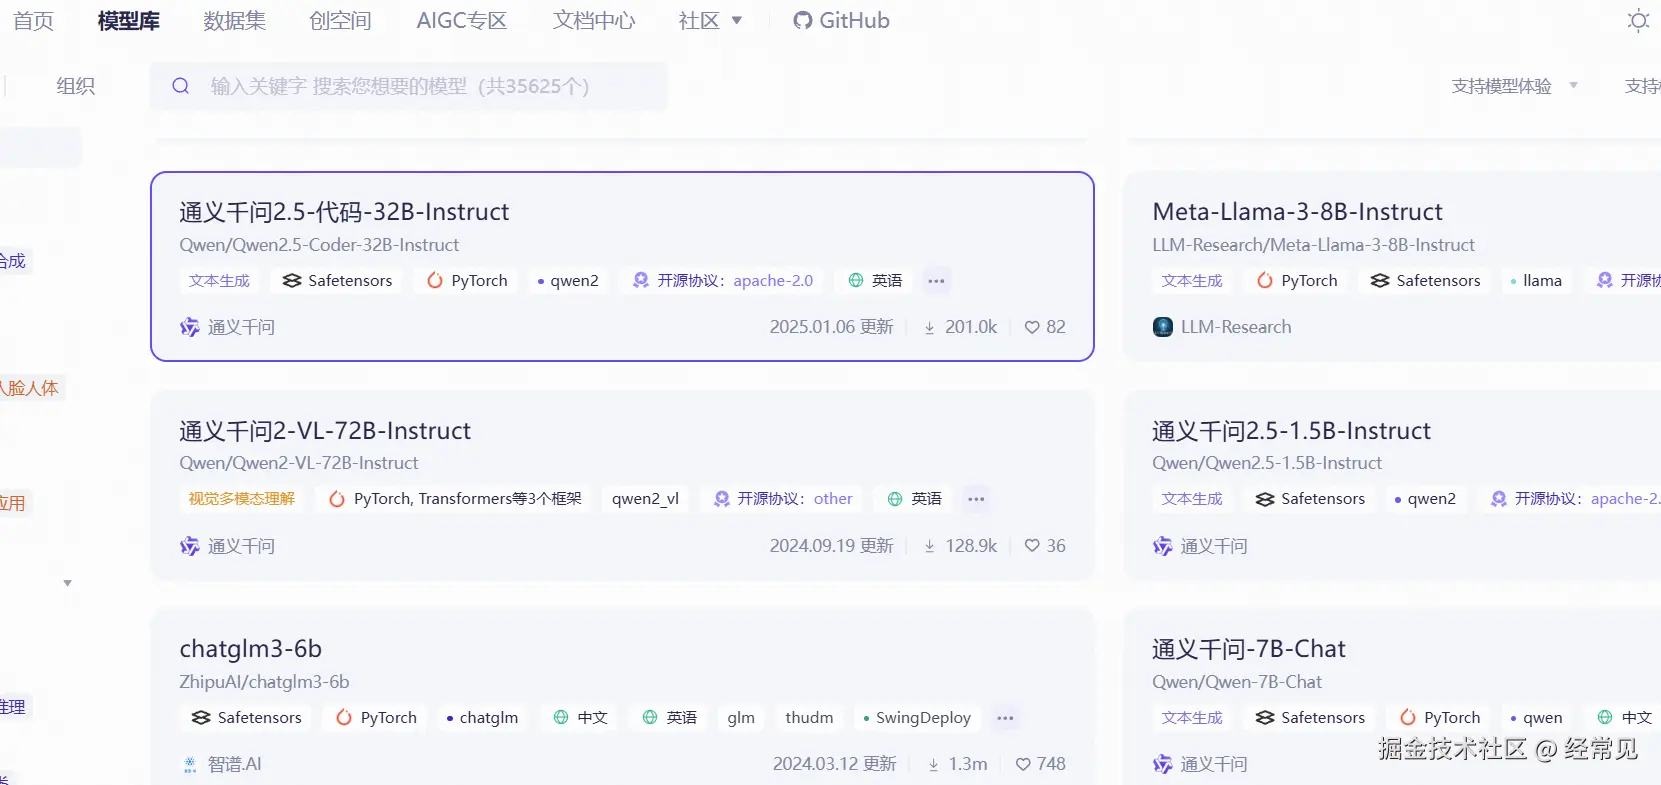This screenshot has width=1661, height=785.
Task: Open the 通义千问2.5-1.5B-Instruct model title
Action: coord(1291,431)
